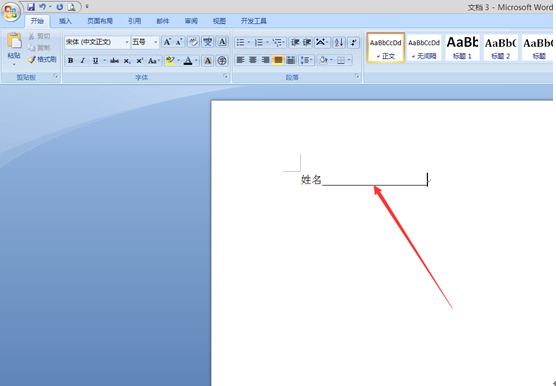Save the document from quick access toolbar
This screenshot has height=386, width=556.
pos(31,7)
